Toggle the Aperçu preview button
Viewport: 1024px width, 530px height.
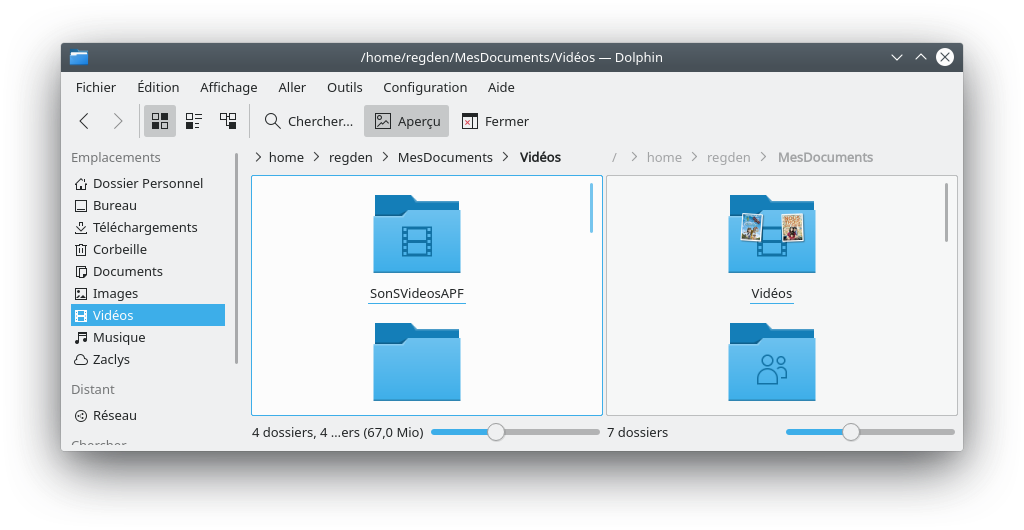click(406, 121)
